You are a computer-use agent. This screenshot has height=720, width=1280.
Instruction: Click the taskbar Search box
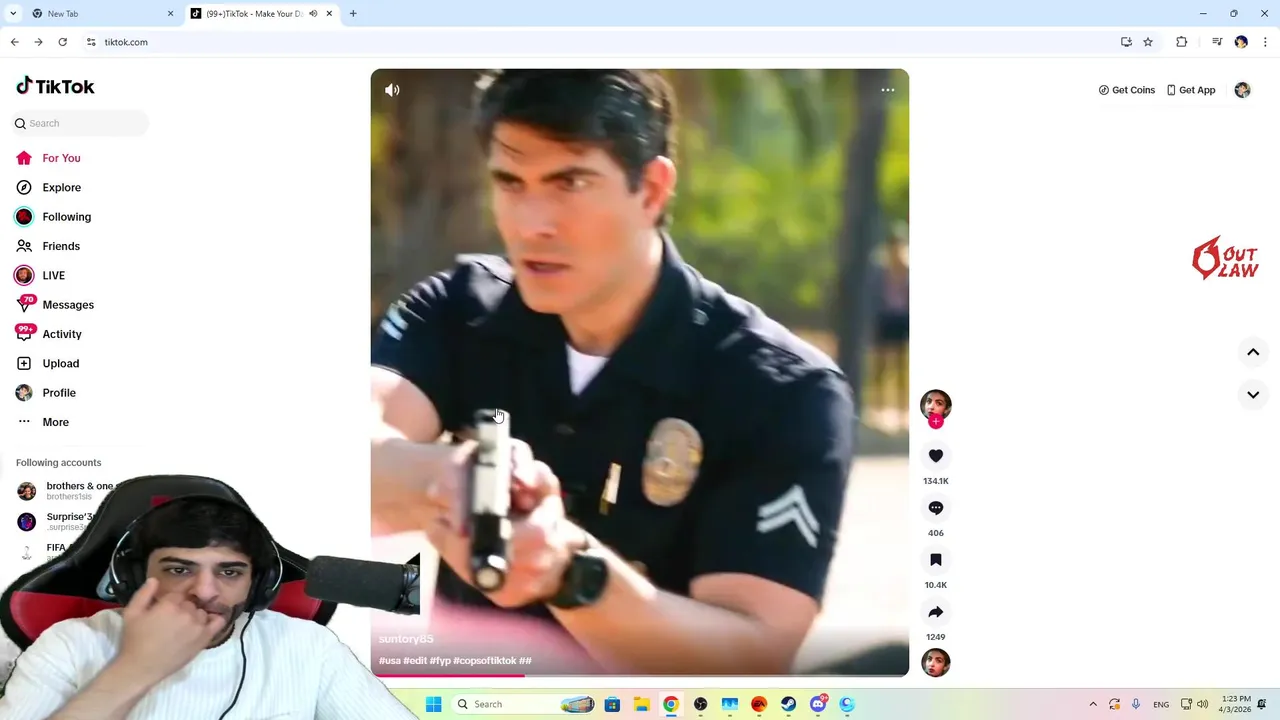coord(525,704)
